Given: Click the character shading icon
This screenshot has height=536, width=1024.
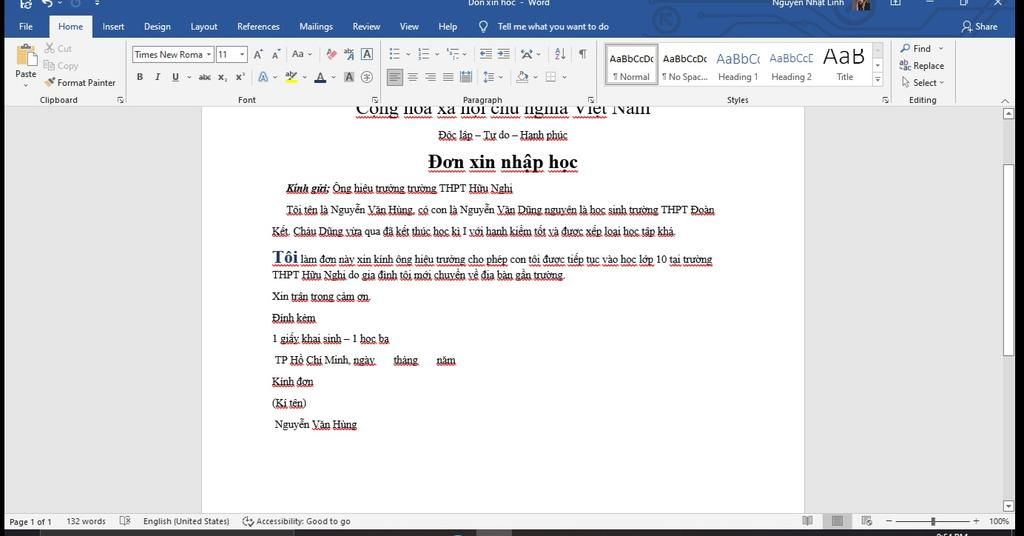Looking at the screenshot, I should tap(349, 77).
